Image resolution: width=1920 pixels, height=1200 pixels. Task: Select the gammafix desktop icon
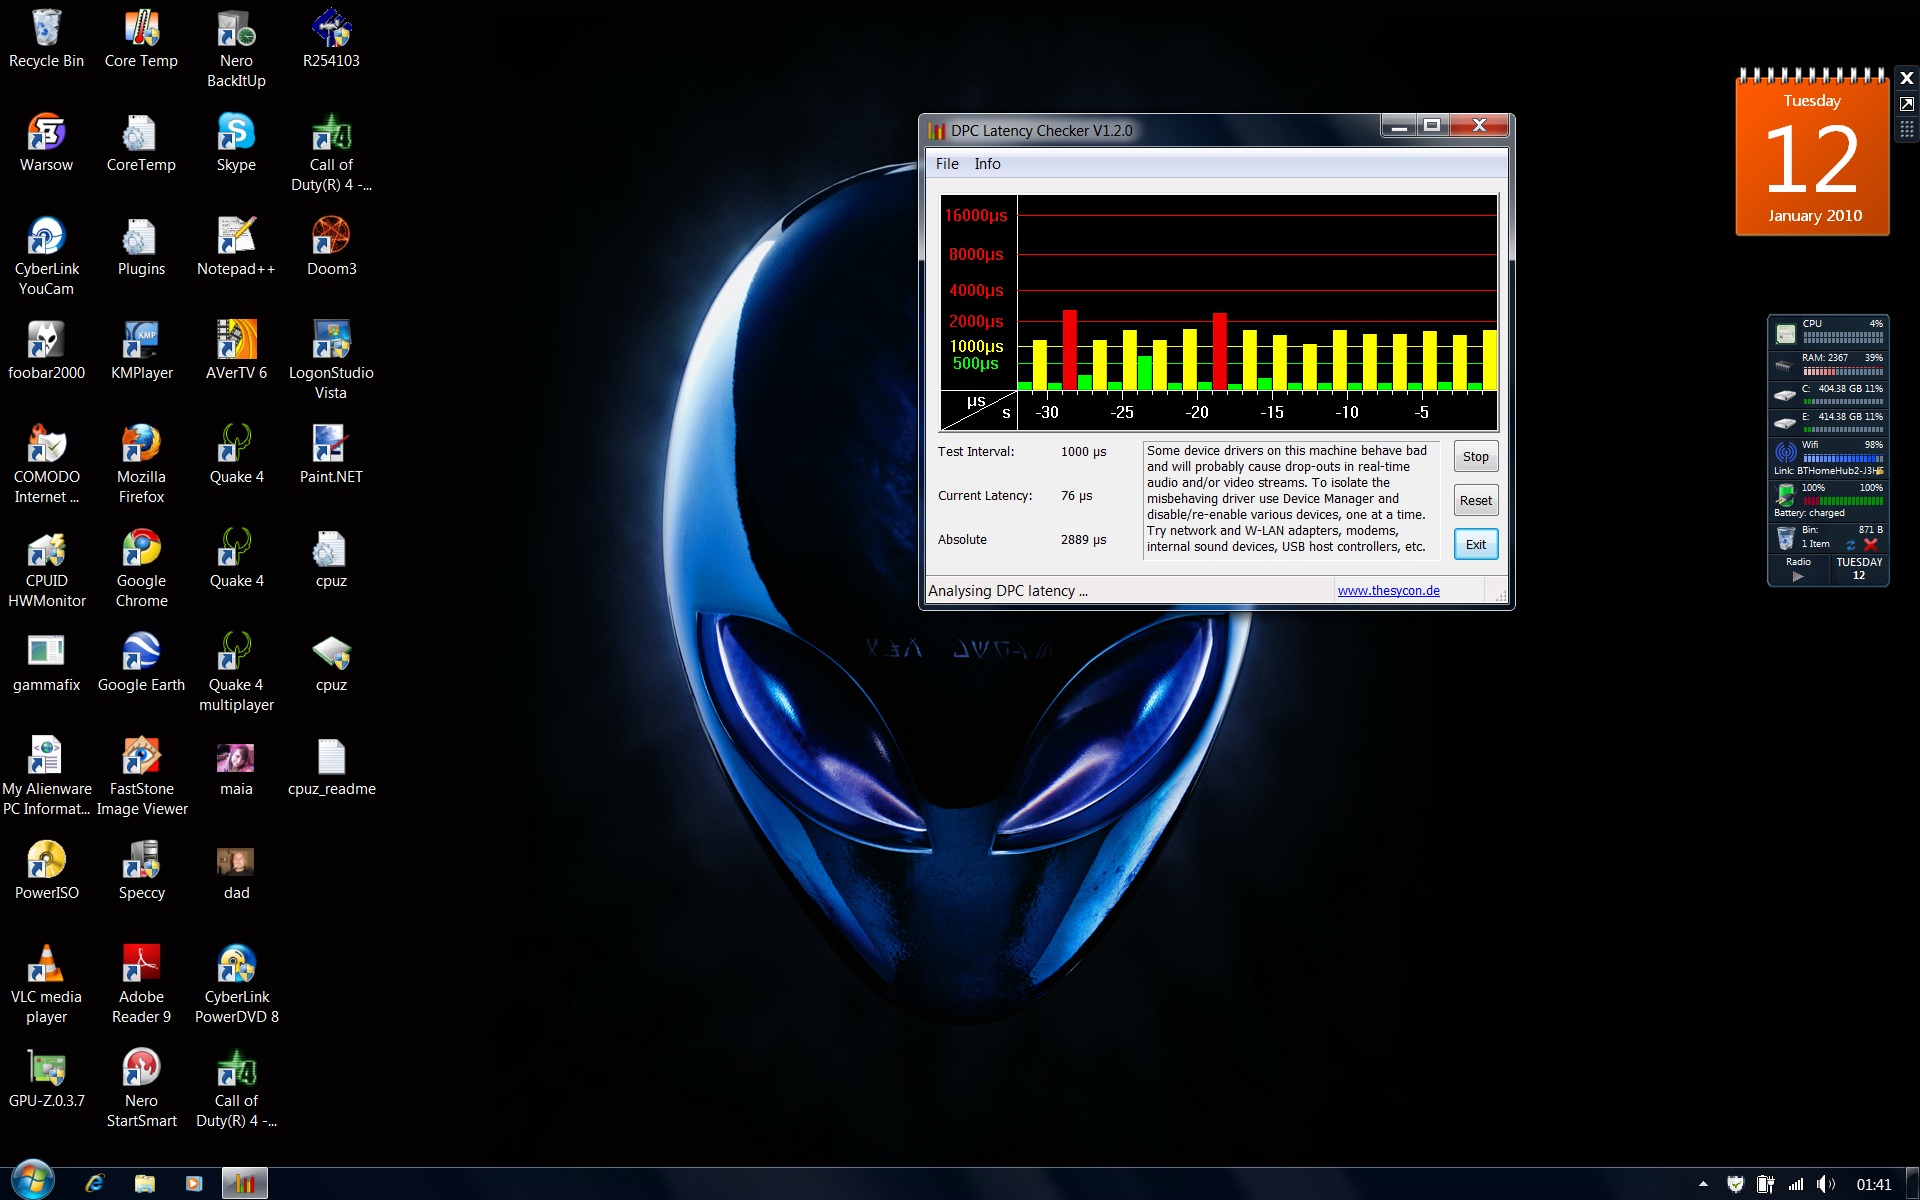click(46, 664)
